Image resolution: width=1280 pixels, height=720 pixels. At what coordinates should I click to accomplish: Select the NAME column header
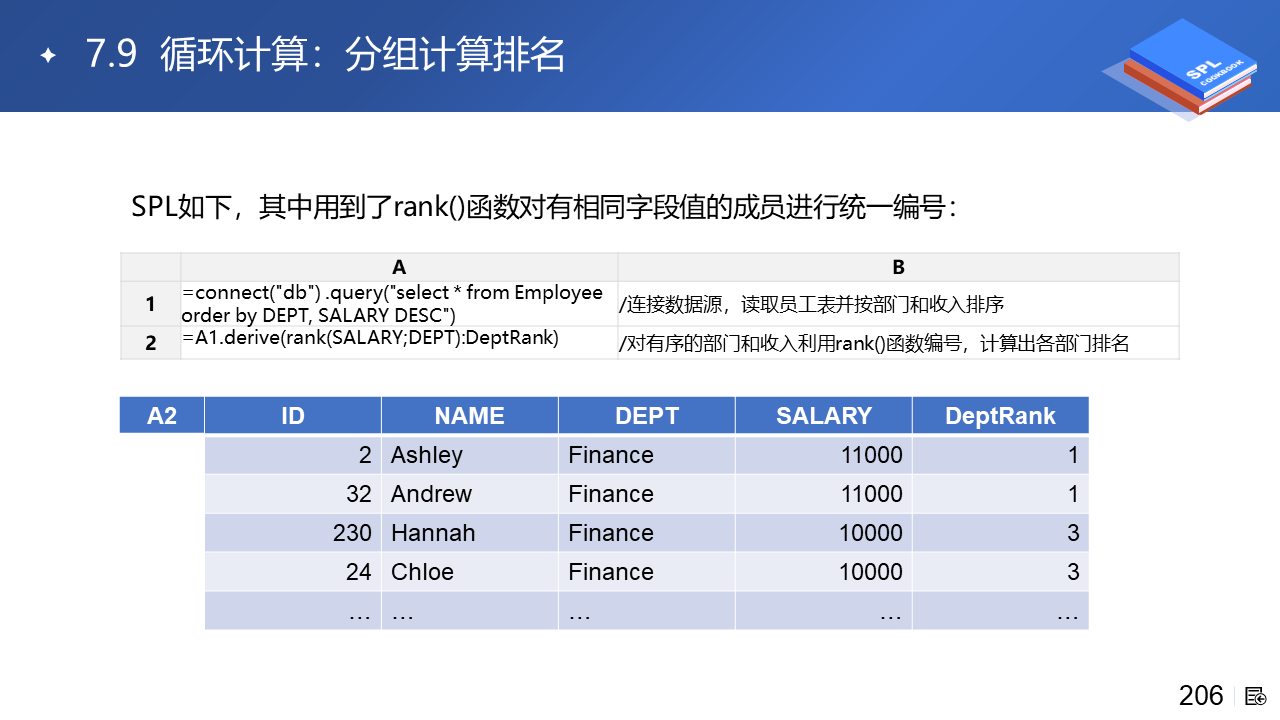(469, 415)
